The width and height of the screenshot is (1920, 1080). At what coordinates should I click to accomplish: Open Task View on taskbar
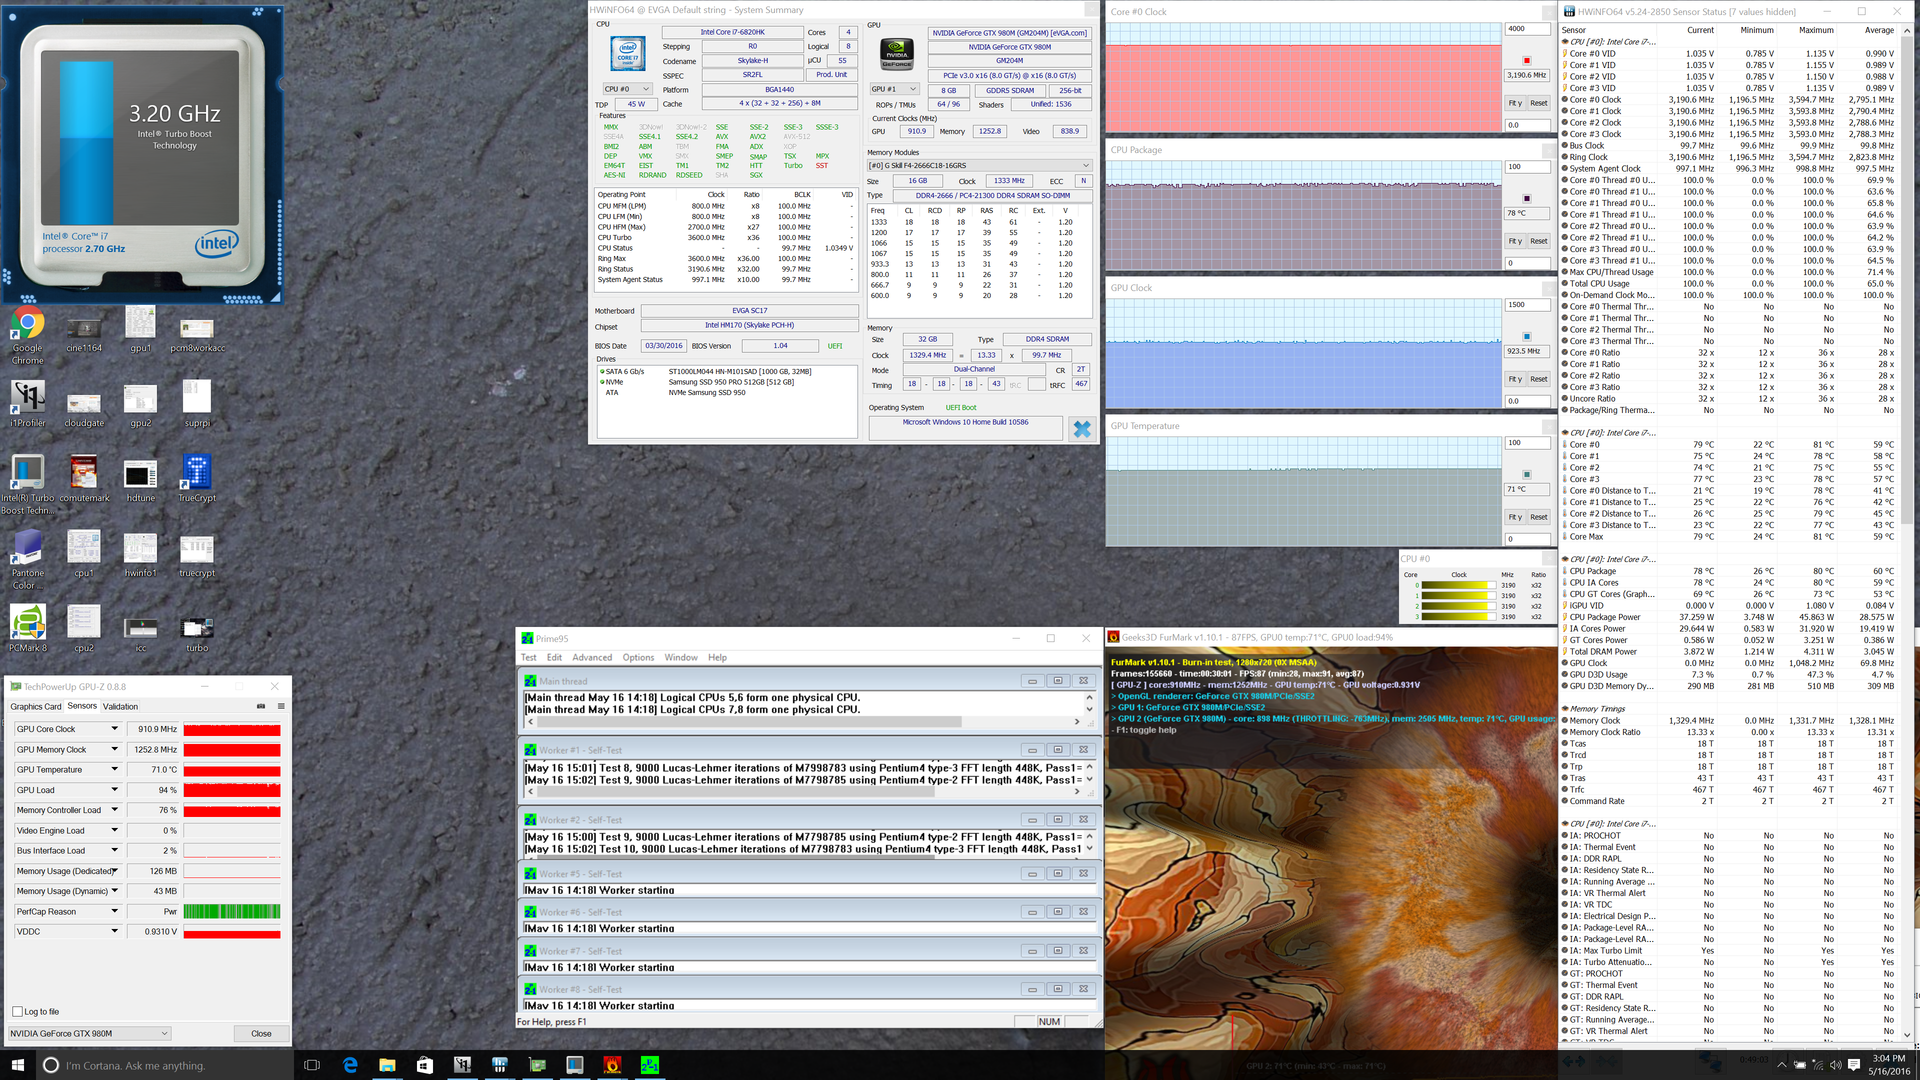311,1065
